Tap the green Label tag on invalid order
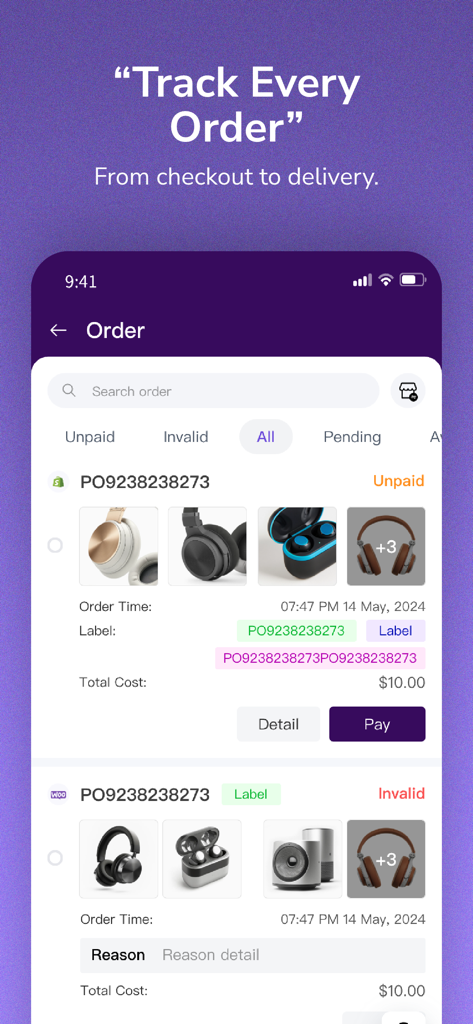The width and height of the screenshot is (473, 1024). 251,794
